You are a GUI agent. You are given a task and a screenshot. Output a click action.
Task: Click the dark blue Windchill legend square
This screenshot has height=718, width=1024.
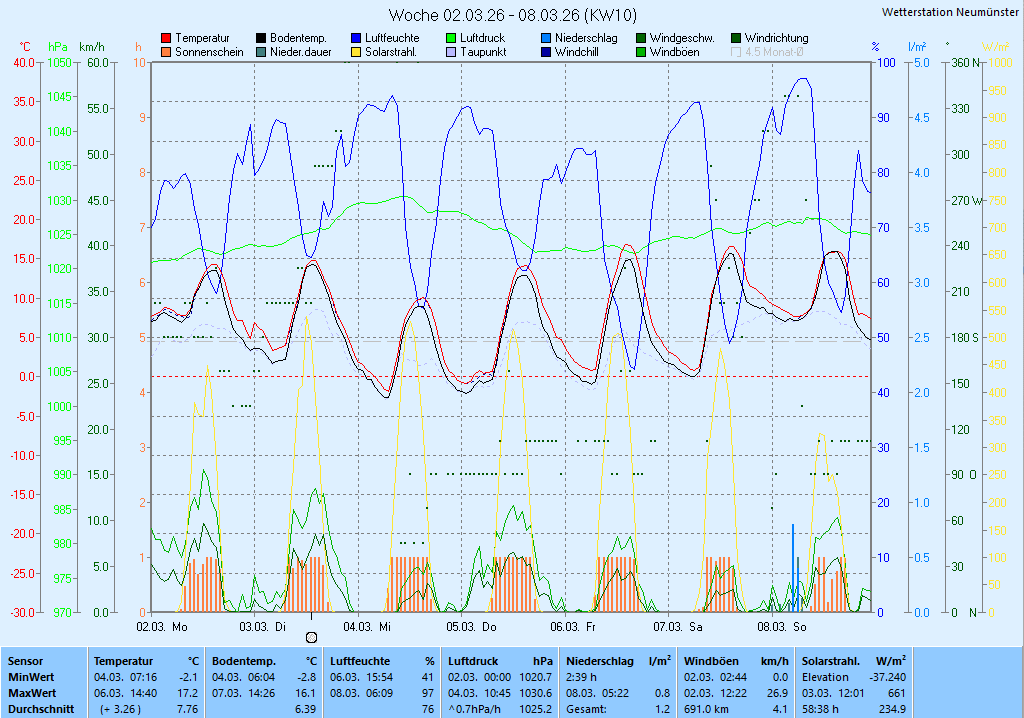pos(546,52)
